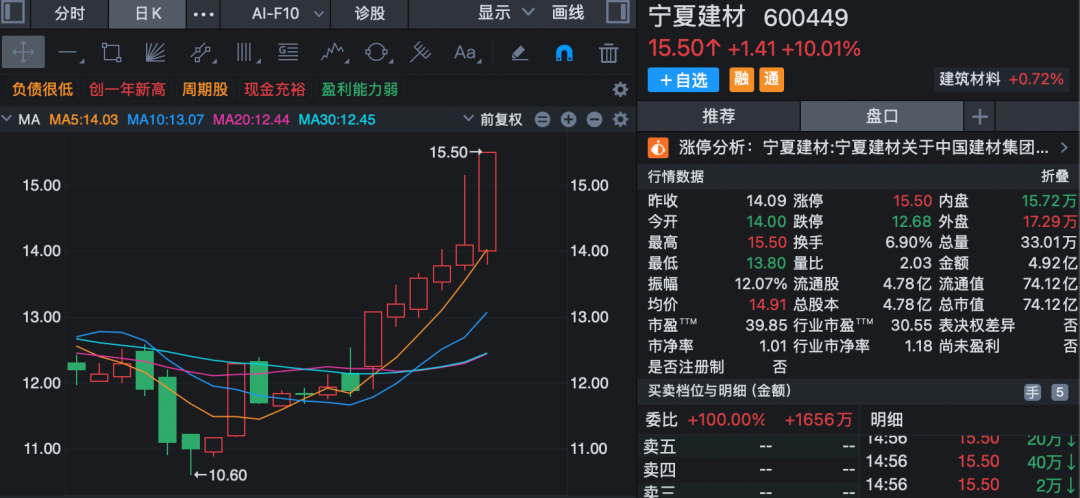The width and height of the screenshot is (1080, 498).
Task: Click the MA10:13.07 indicator label
Action: pos(165,119)
